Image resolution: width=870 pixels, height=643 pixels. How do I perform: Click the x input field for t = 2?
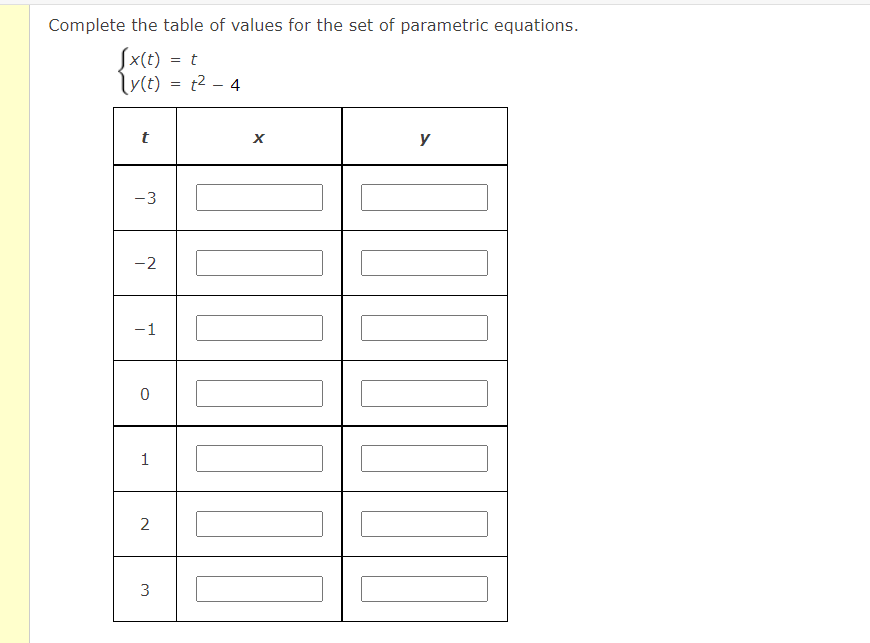259,523
